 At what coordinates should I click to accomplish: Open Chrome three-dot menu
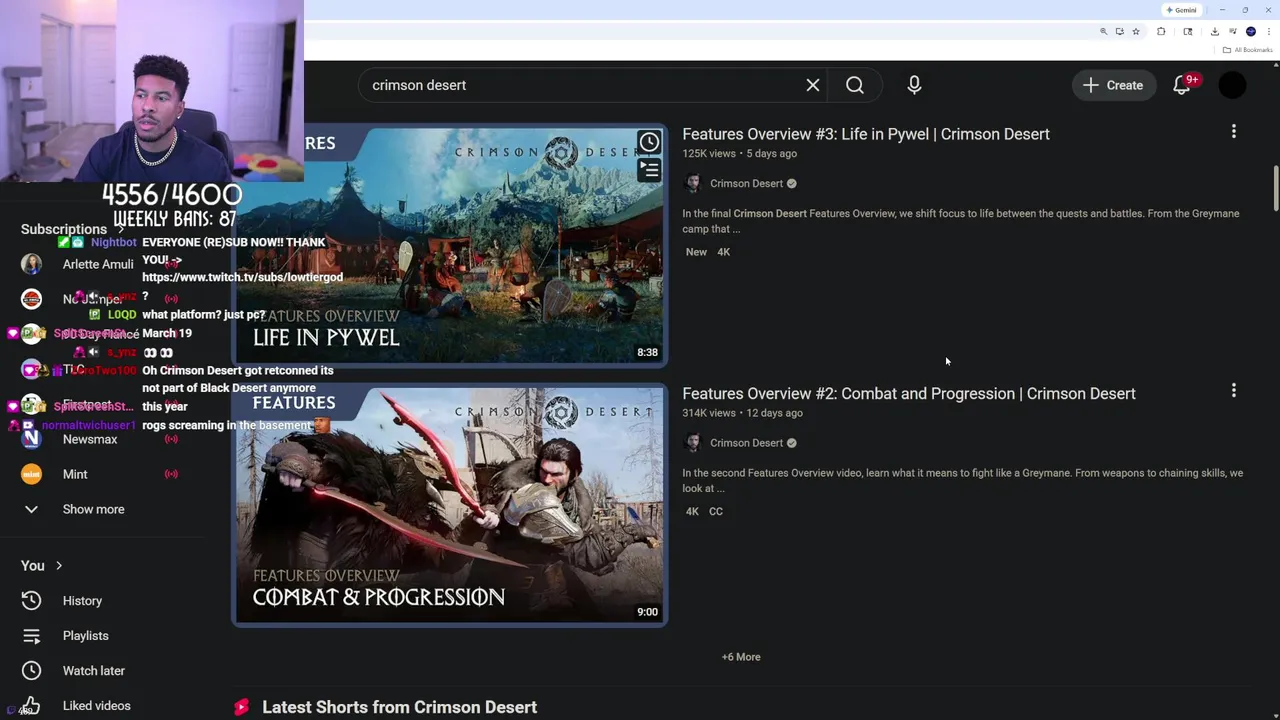(1269, 31)
